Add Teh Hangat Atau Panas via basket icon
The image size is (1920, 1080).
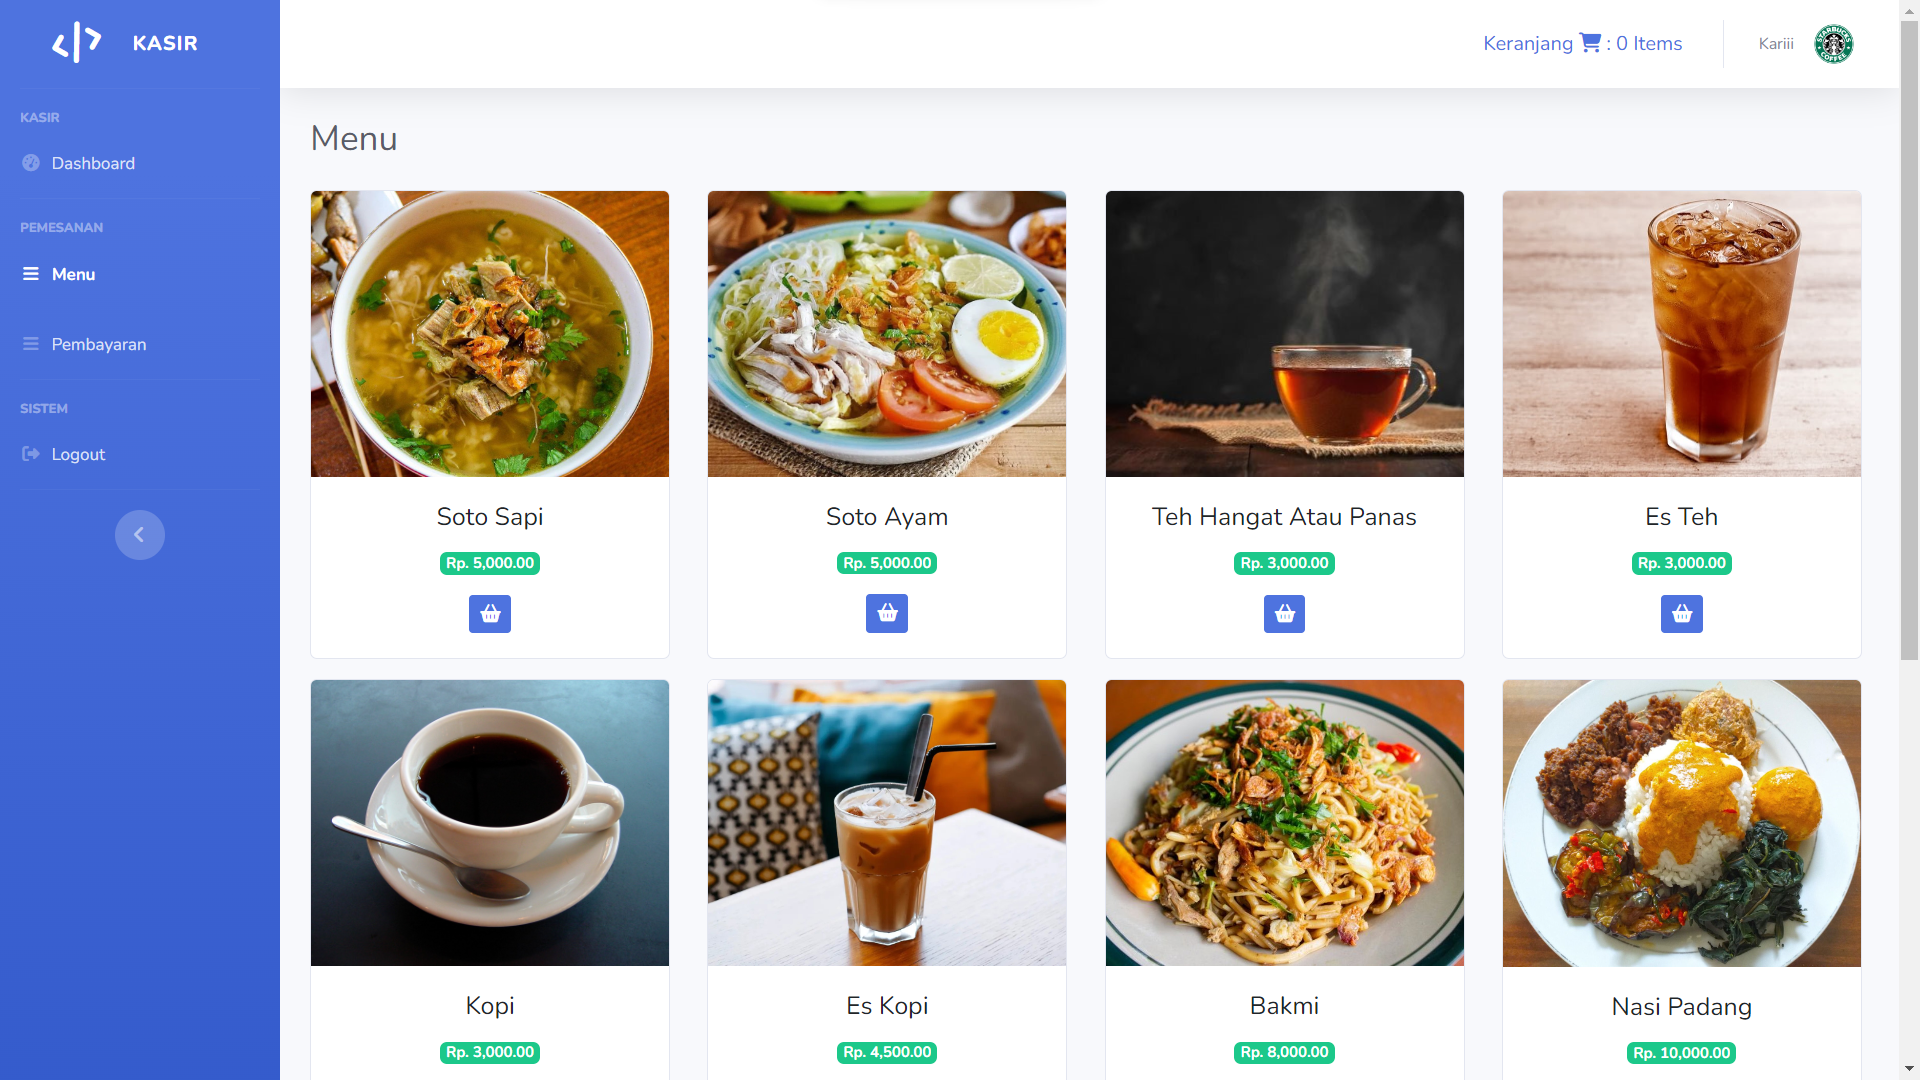point(1284,614)
